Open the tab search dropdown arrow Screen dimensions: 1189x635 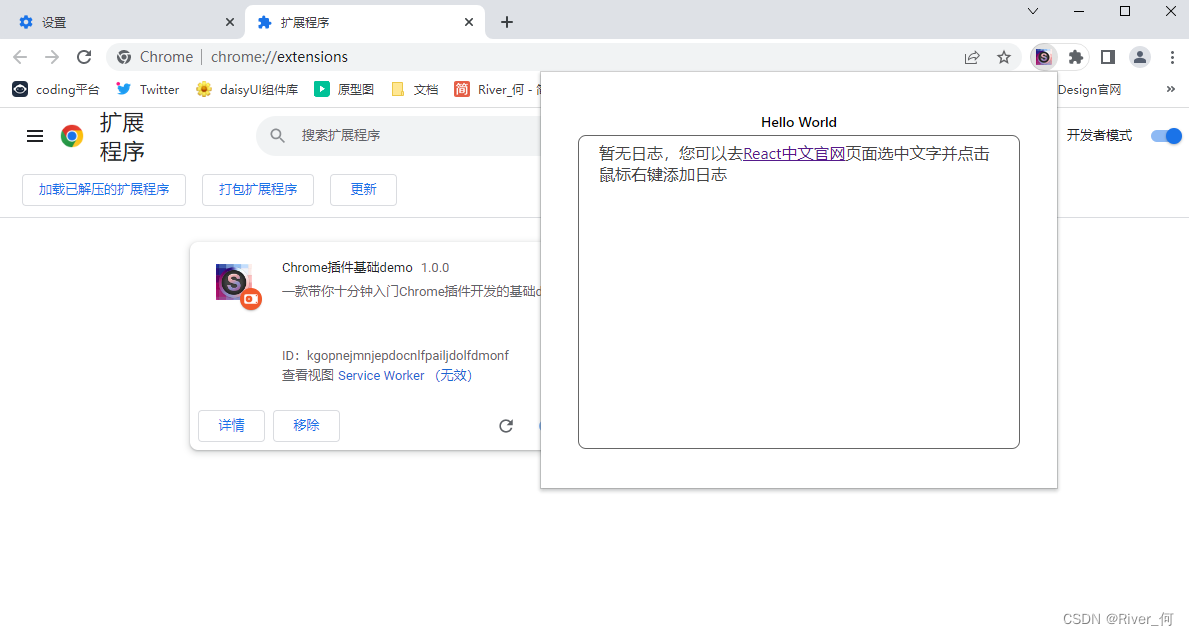(x=1033, y=11)
